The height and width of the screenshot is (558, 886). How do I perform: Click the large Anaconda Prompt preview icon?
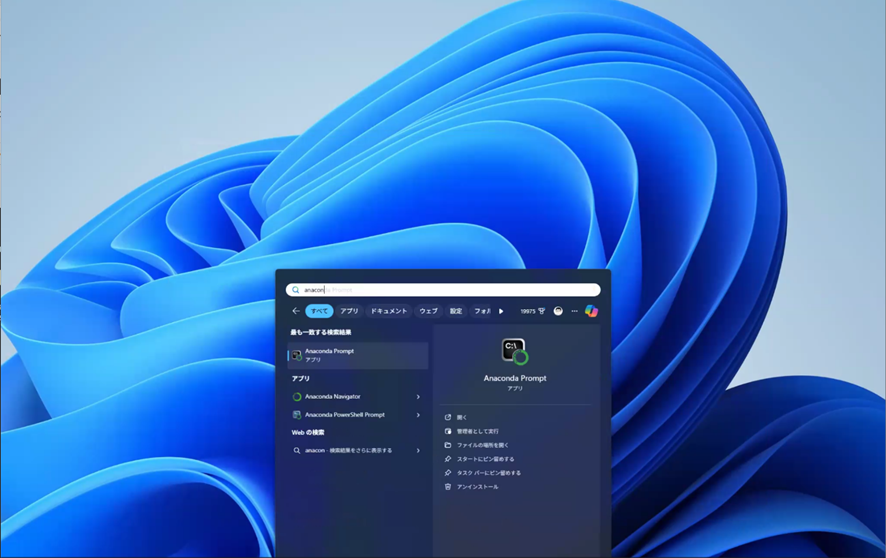(515, 351)
